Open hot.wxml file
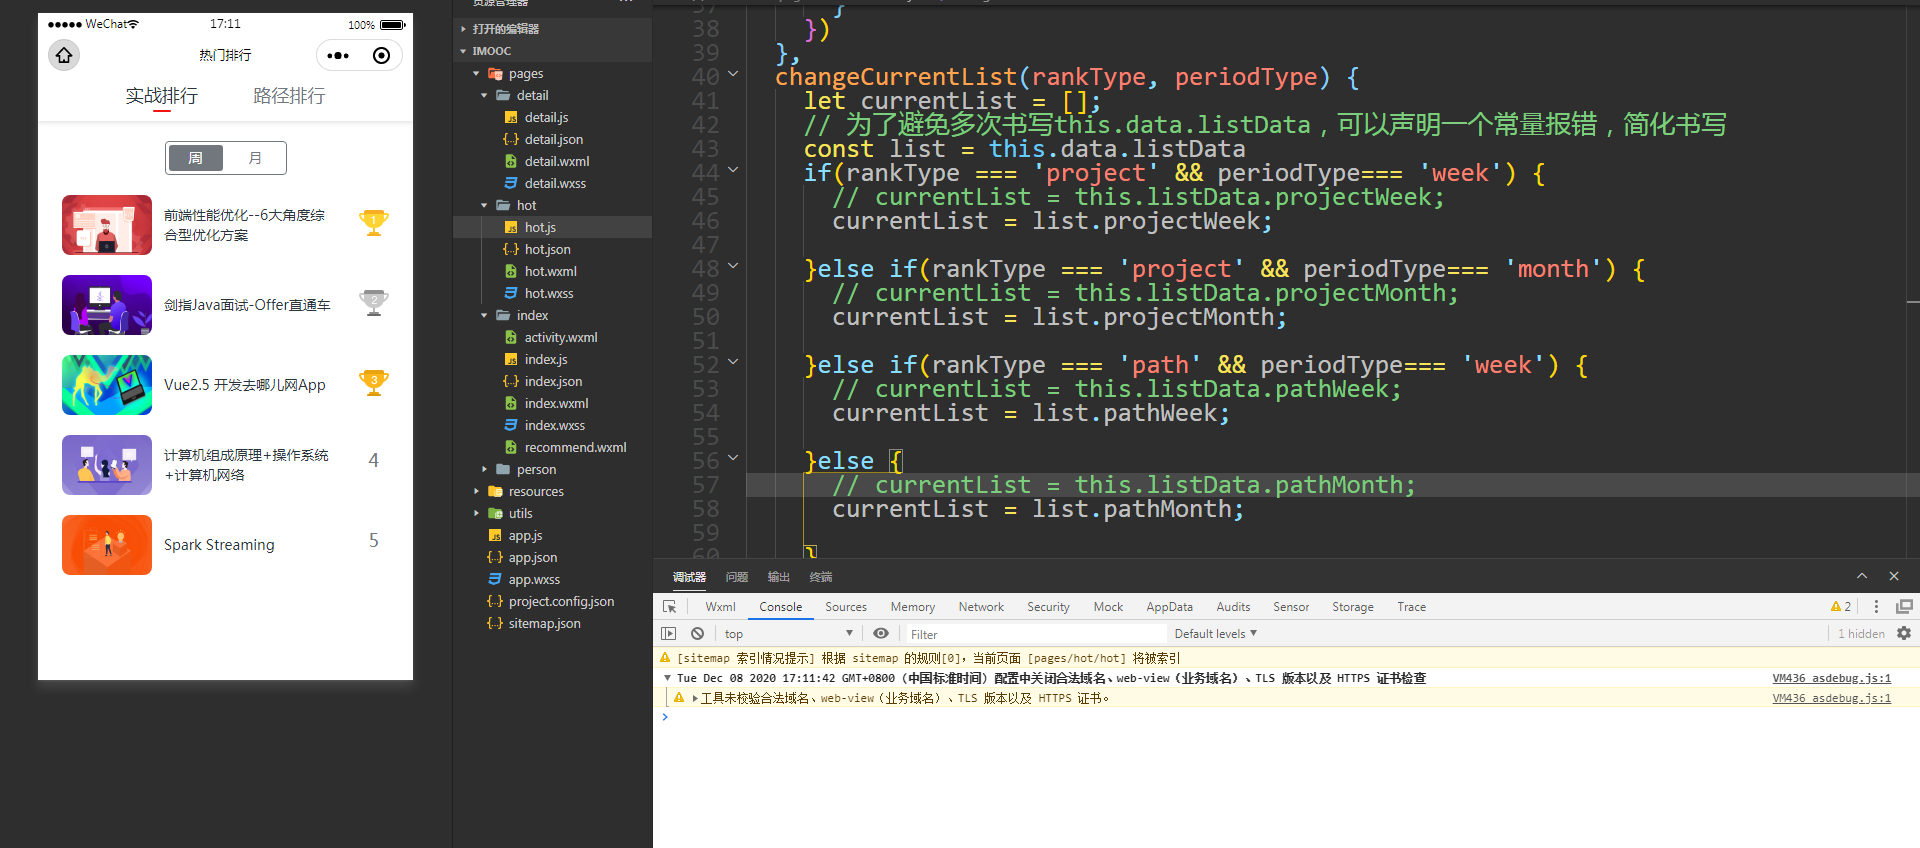This screenshot has height=848, width=1920. coord(552,272)
